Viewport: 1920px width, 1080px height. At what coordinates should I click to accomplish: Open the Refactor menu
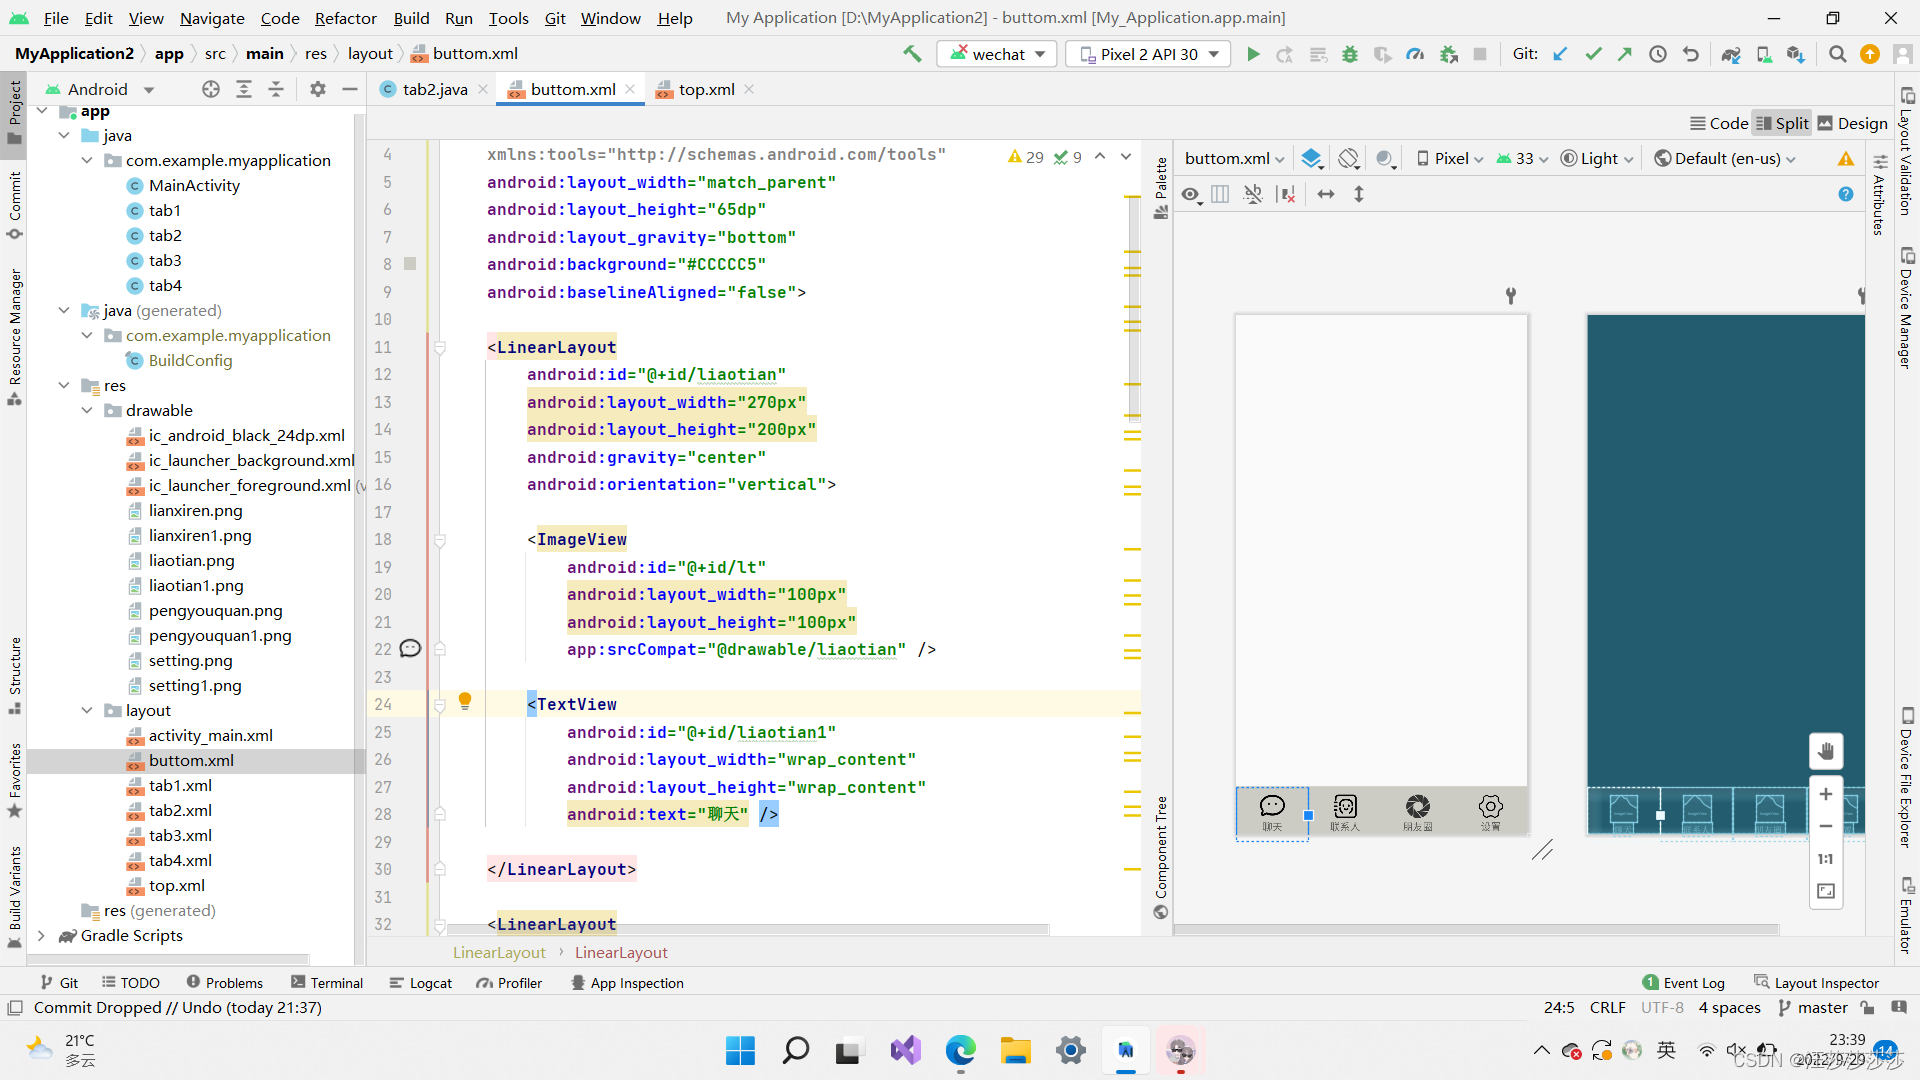click(345, 18)
